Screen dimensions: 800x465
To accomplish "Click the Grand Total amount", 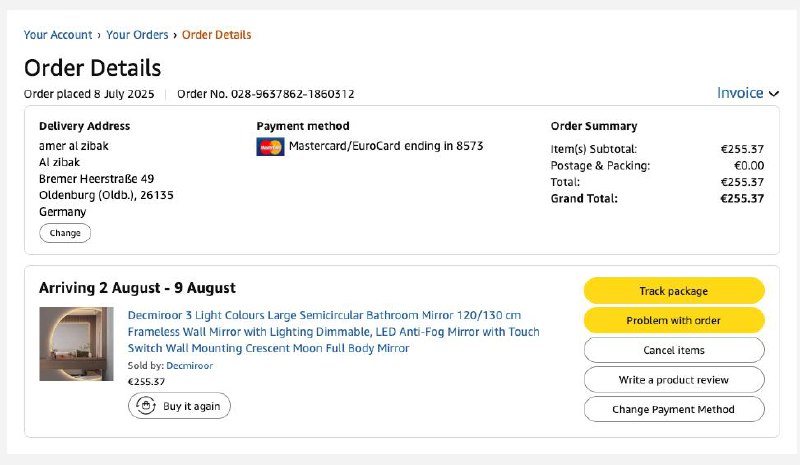I will tap(742, 198).
